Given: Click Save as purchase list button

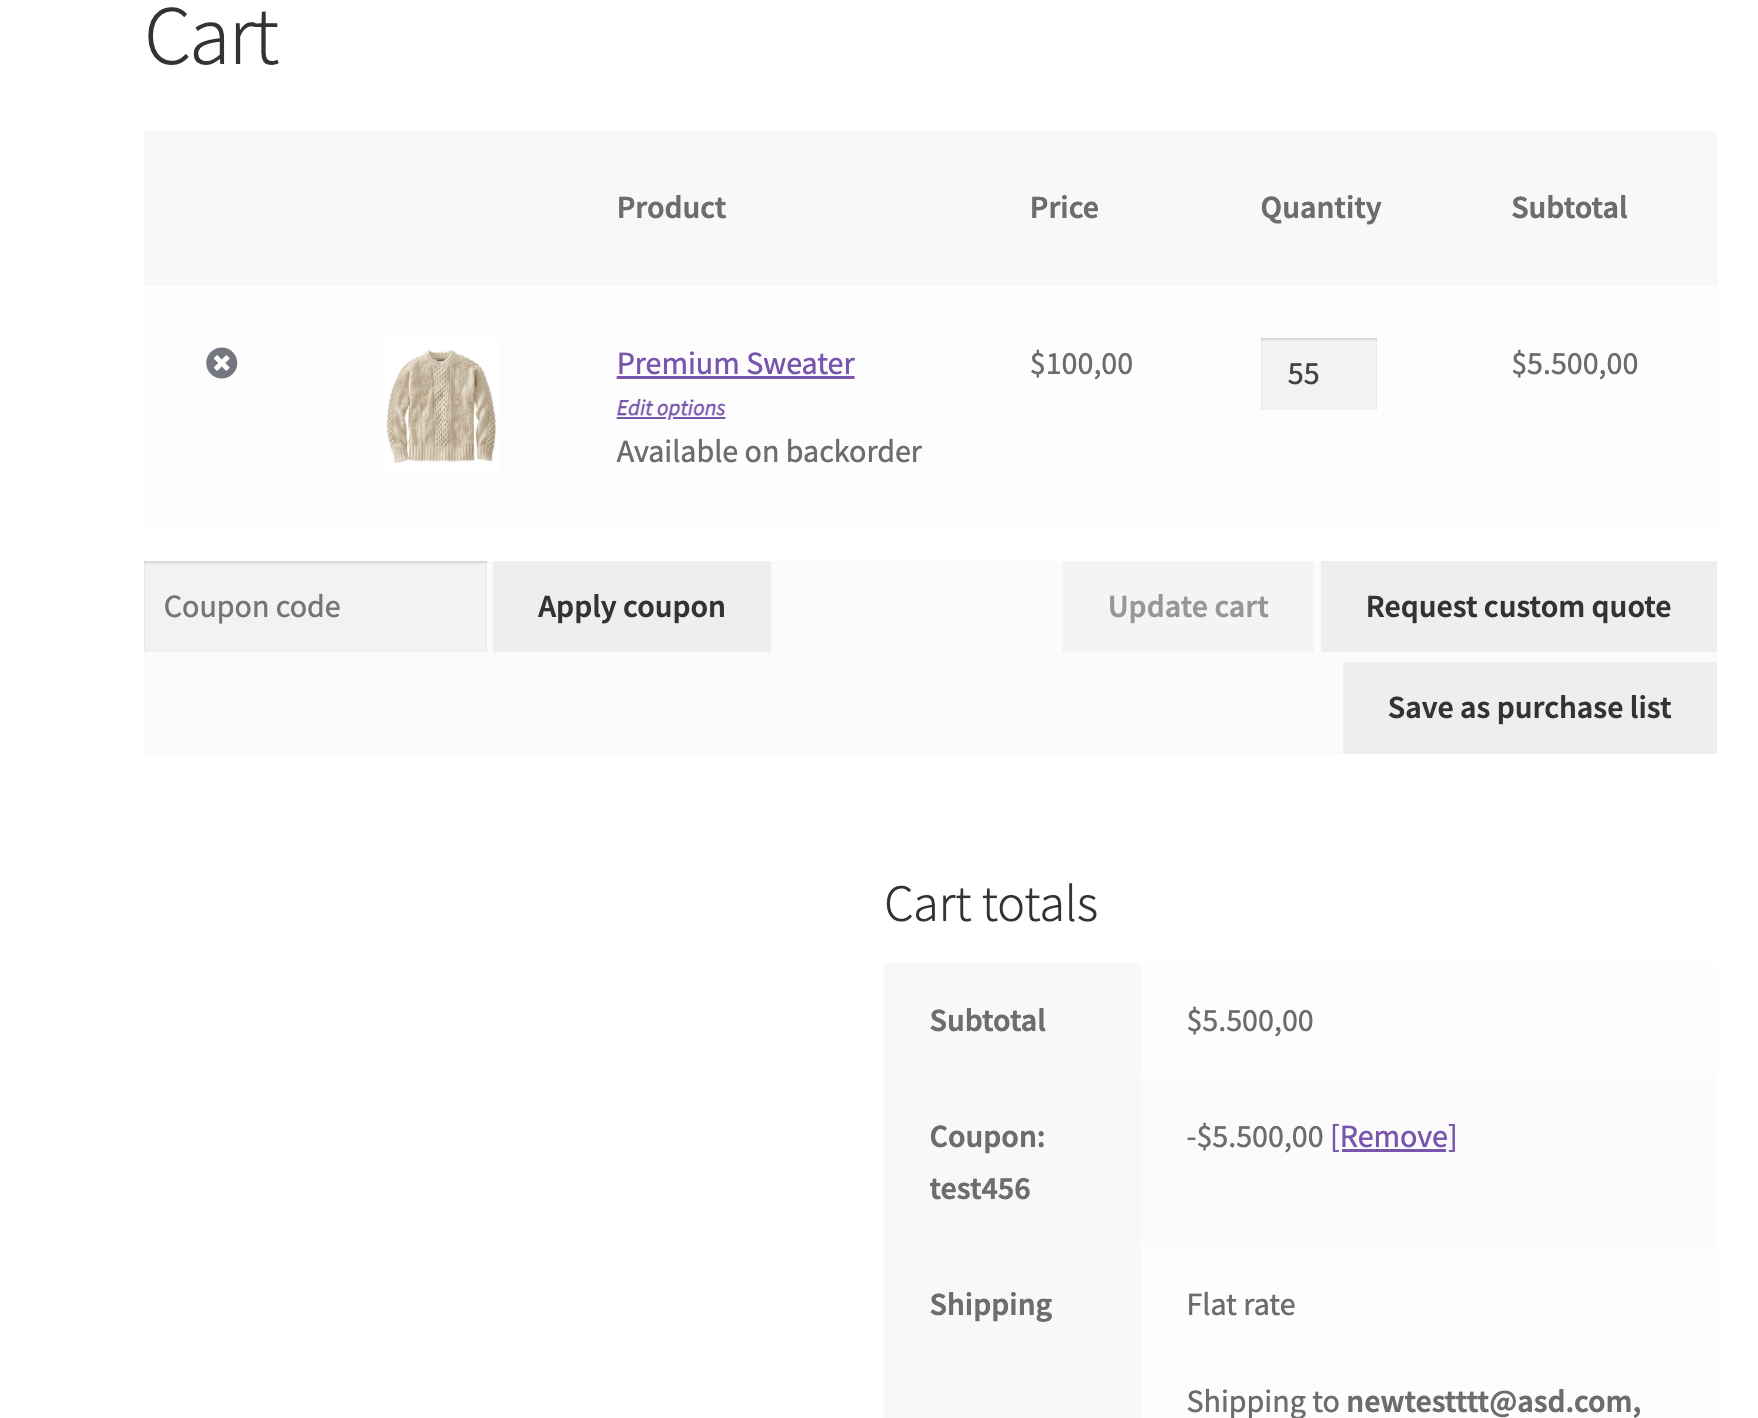Looking at the screenshot, I should pyautogui.click(x=1529, y=708).
